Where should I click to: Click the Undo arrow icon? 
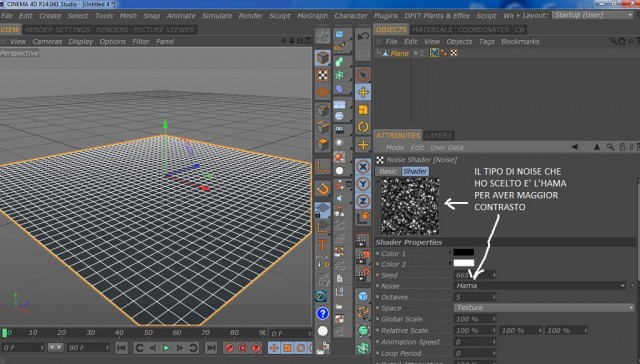363,36
